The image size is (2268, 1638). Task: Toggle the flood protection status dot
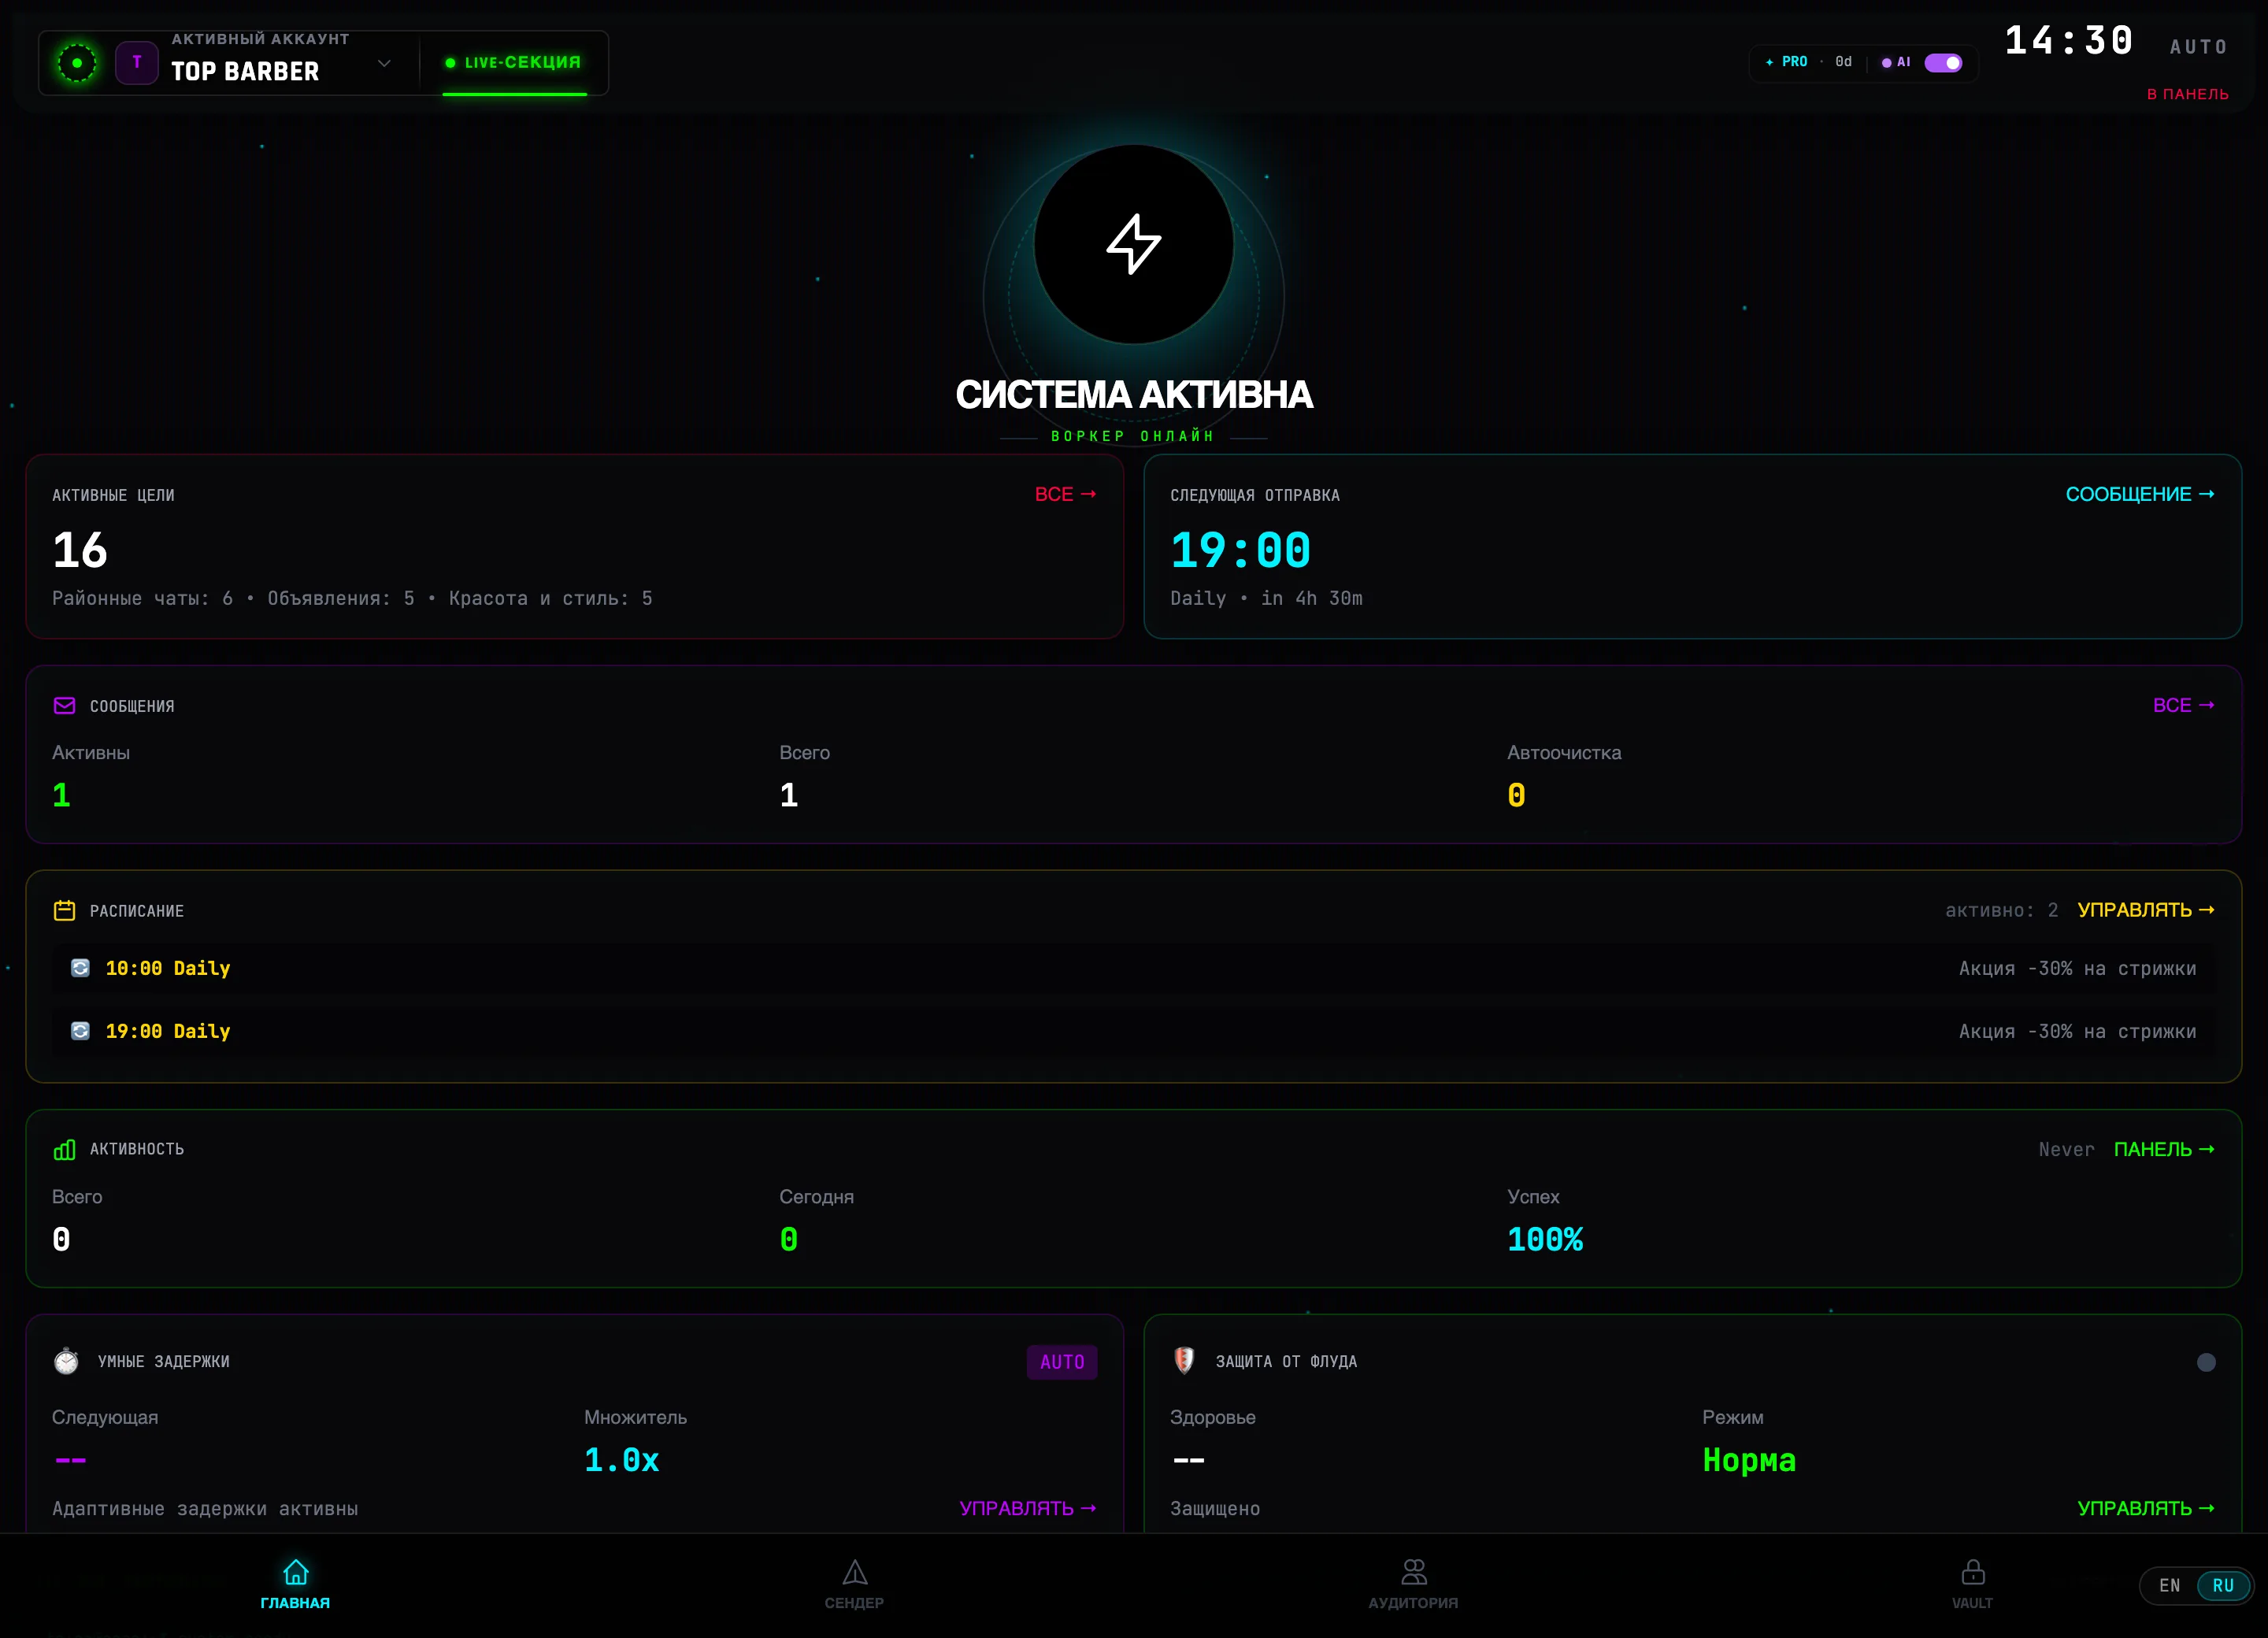click(2206, 1362)
